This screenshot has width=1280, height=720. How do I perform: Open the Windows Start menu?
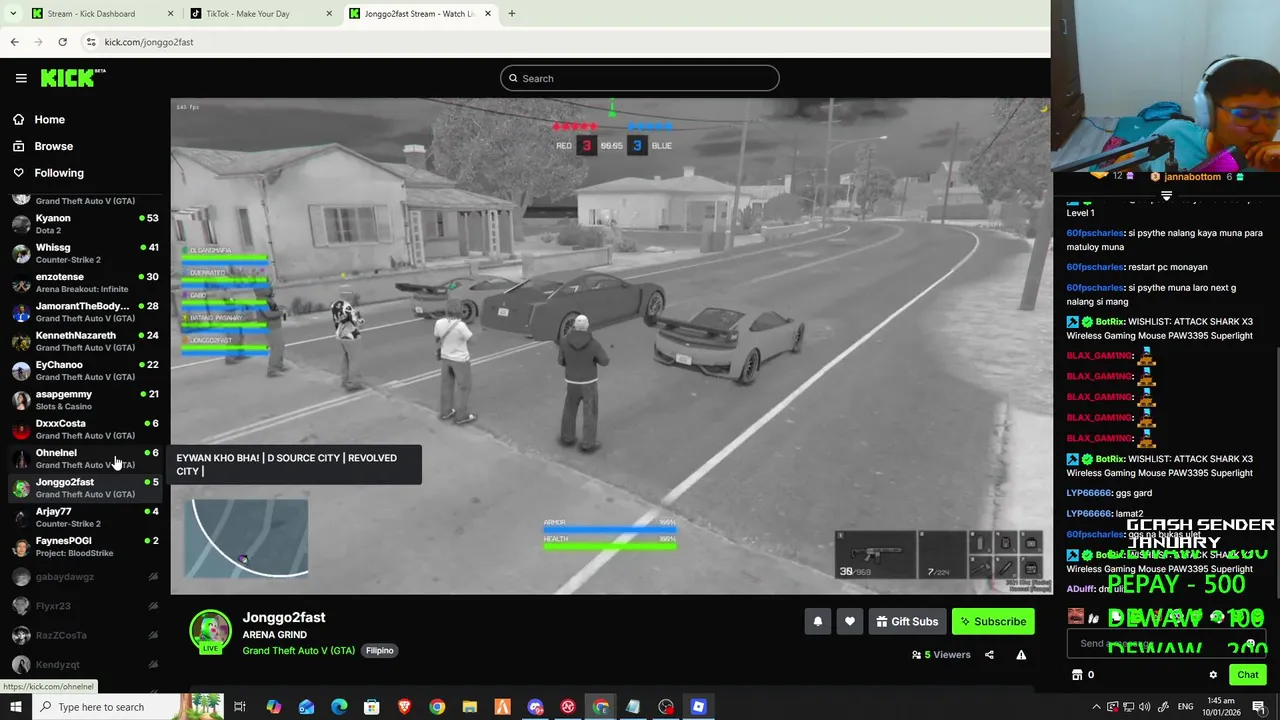15,707
